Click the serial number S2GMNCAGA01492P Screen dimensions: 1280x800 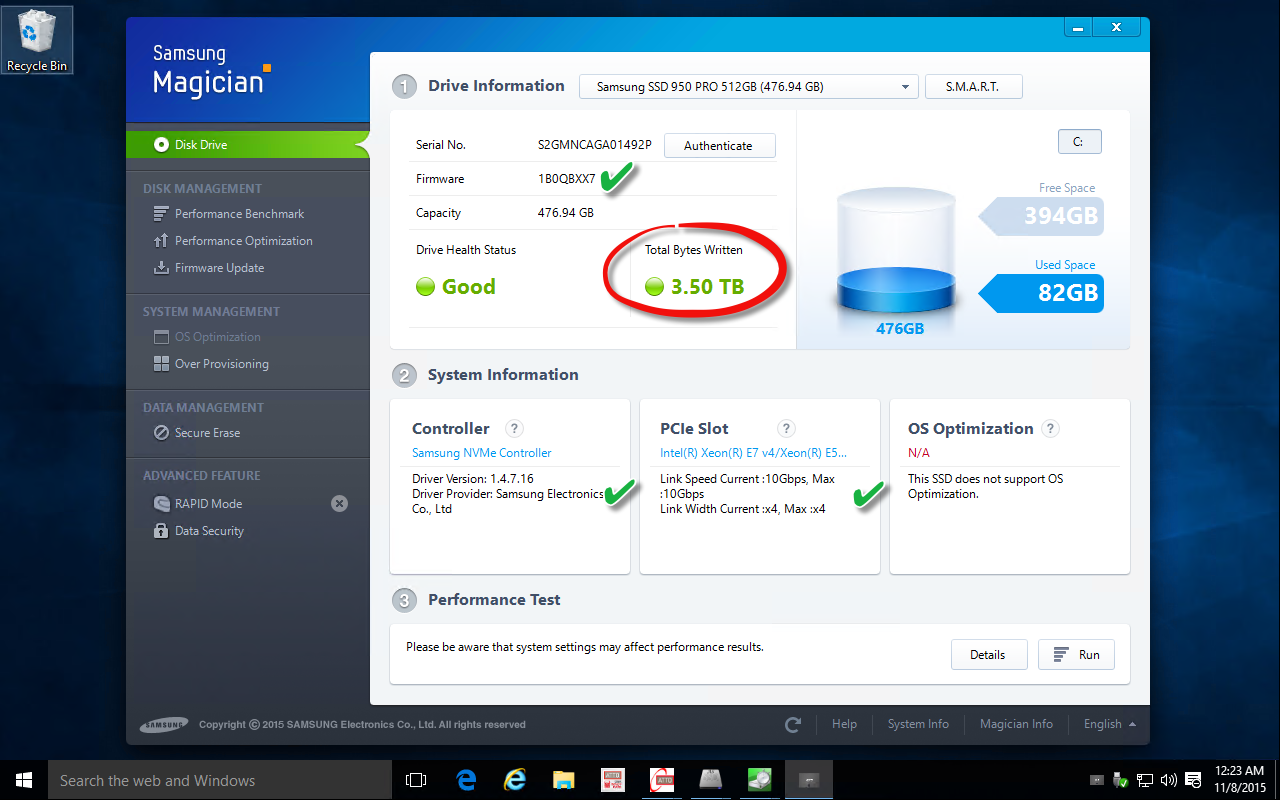(x=595, y=145)
